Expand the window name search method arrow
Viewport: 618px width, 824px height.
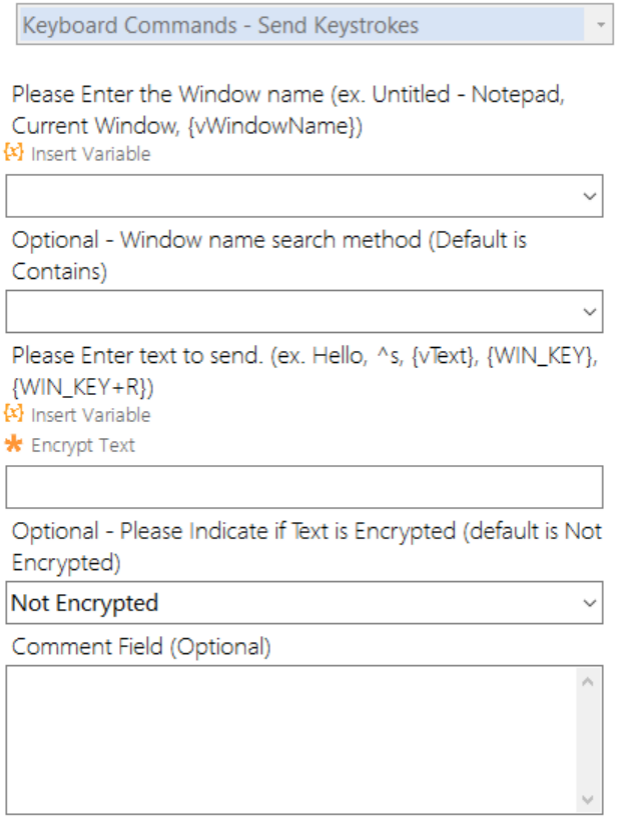click(x=589, y=312)
